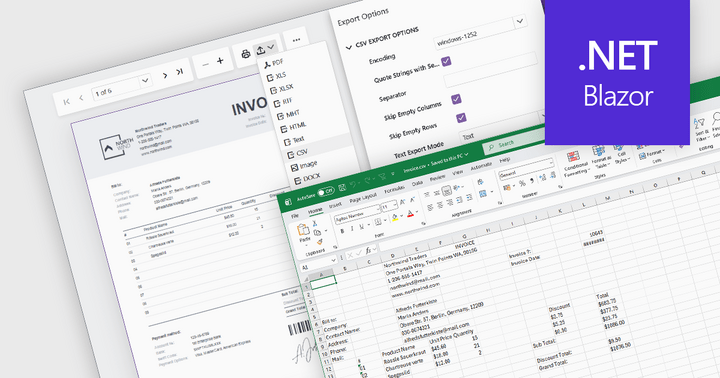The image size is (720, 378).
Task: Switch to the Insert tab in Excel
Action: 335,205
